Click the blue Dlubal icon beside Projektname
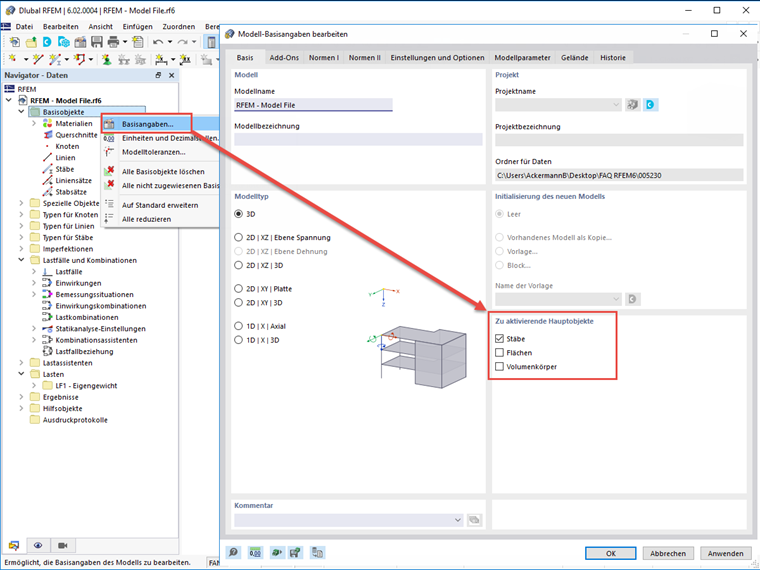Screen dimensions: 760x570 pyautogui.click(x=650, y=105)
